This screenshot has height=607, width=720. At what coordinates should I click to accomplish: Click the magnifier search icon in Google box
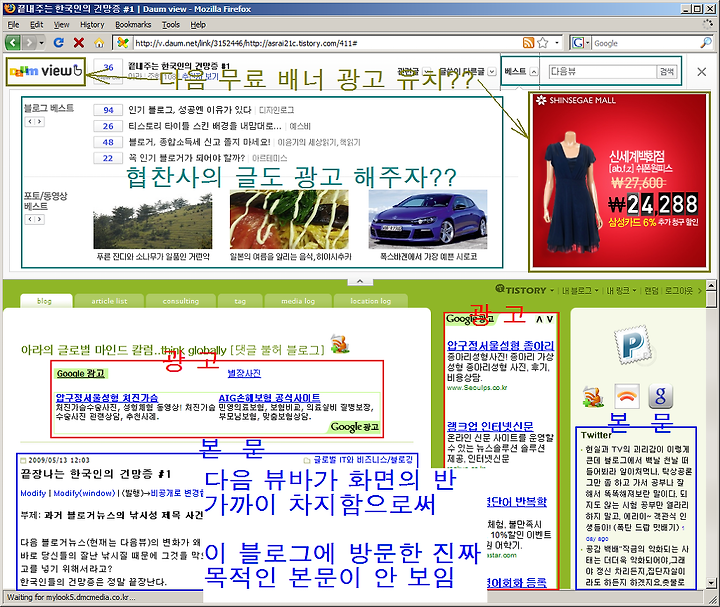(x=706, y=43)
